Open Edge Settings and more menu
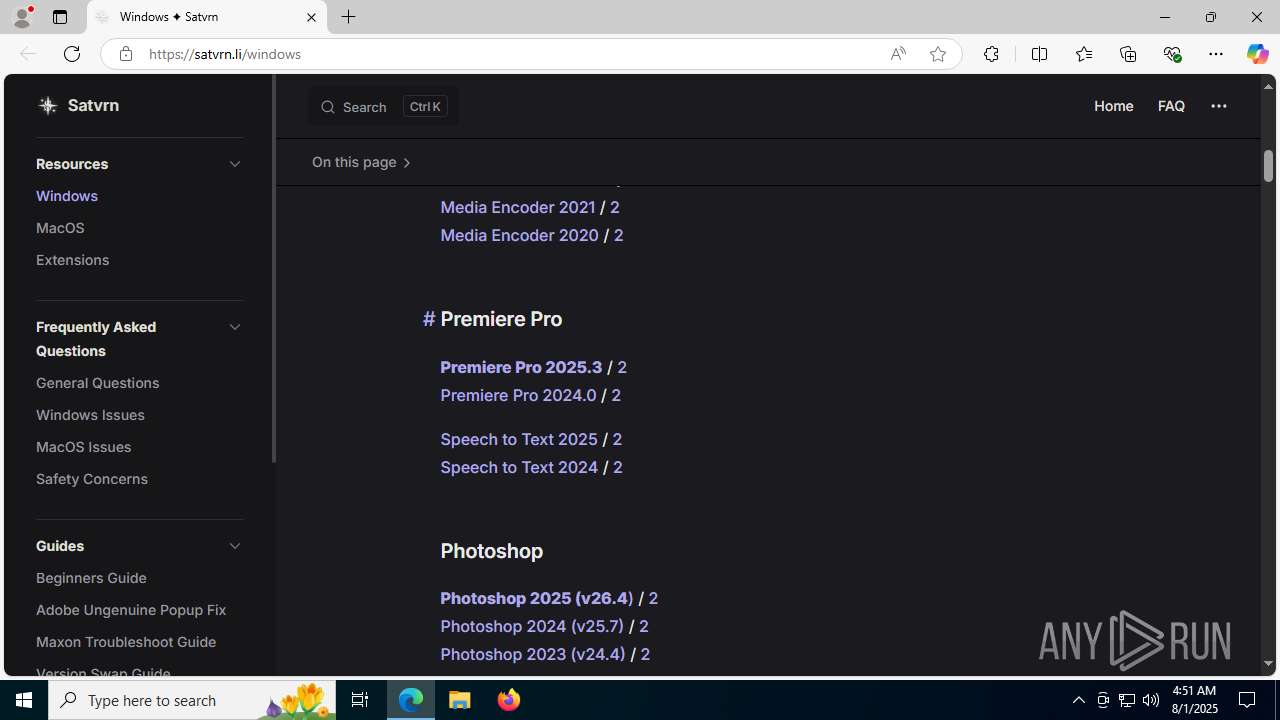The width and height of the screenshot is (1280, 720). click(x=1216, y=54)
